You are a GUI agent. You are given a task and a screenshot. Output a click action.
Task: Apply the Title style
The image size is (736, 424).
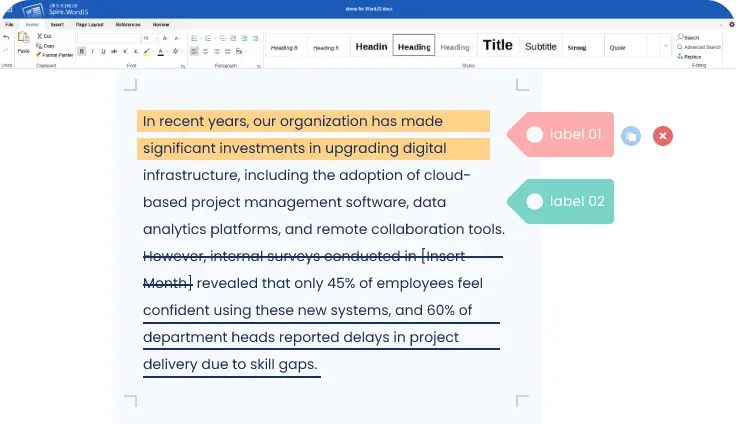click(x=497, y=45)
